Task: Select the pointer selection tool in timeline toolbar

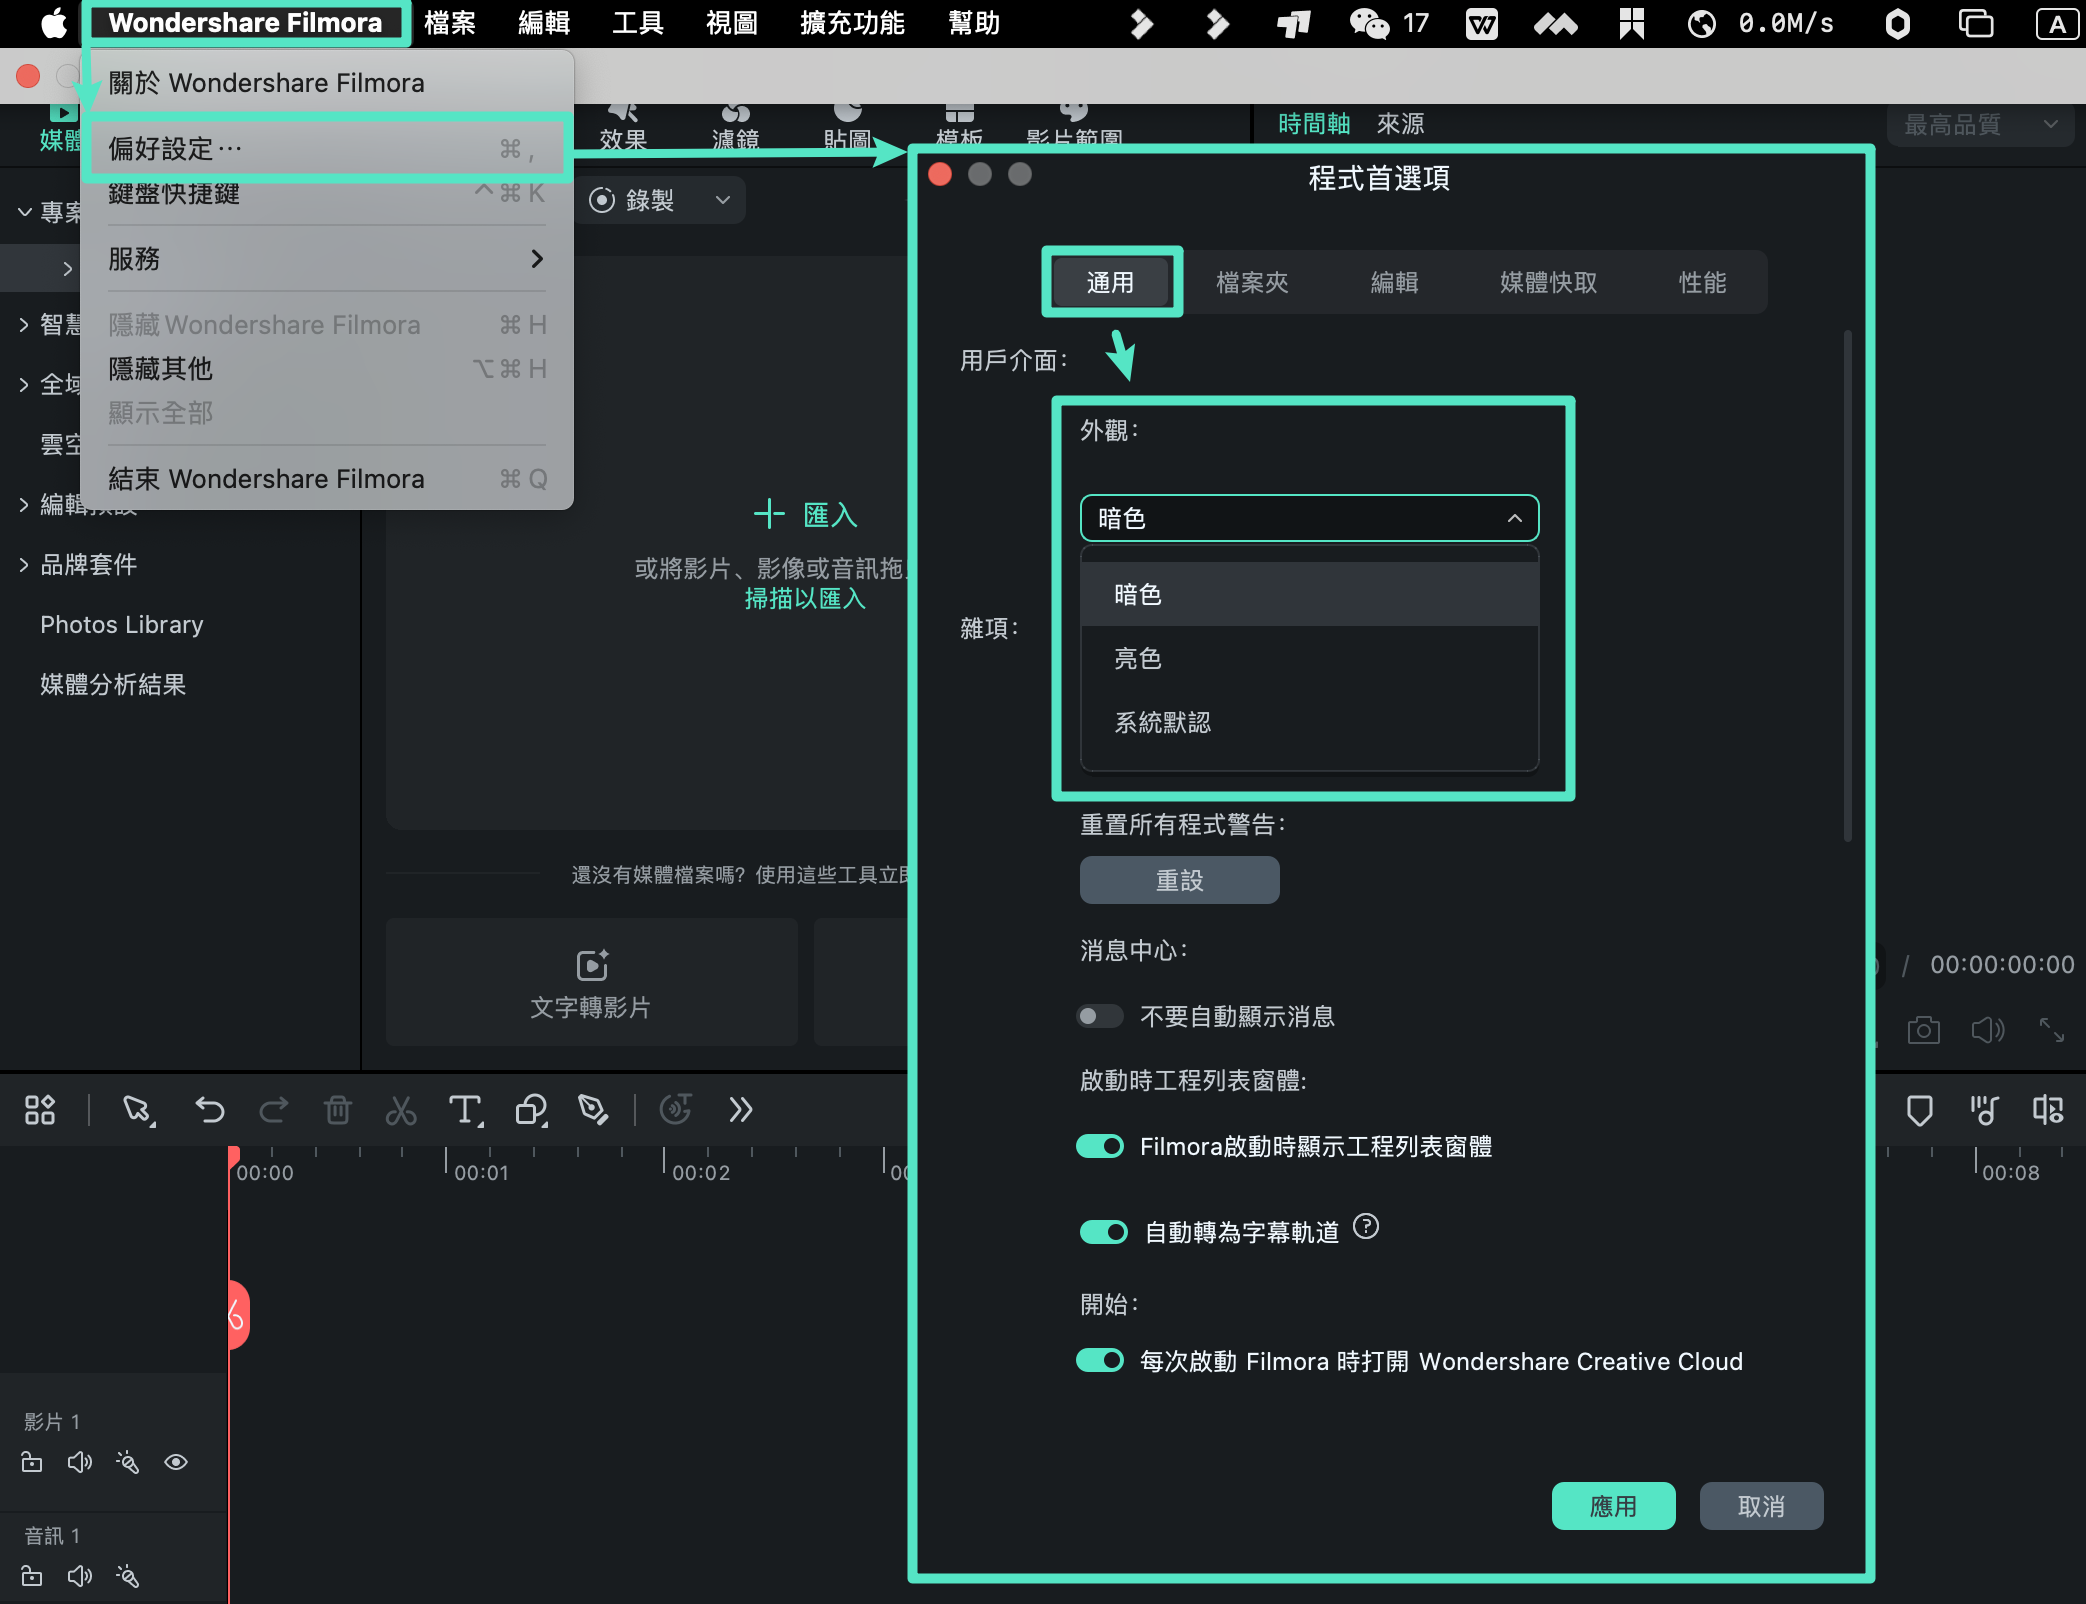Action: click(138, 1110)
